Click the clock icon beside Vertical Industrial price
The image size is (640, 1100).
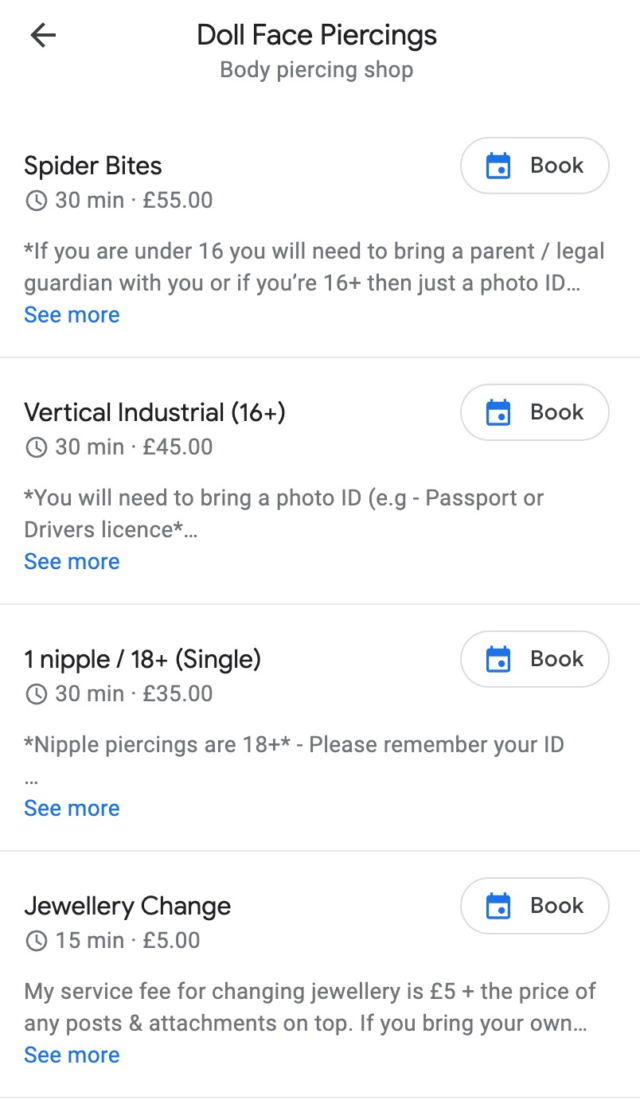(35, 447)
